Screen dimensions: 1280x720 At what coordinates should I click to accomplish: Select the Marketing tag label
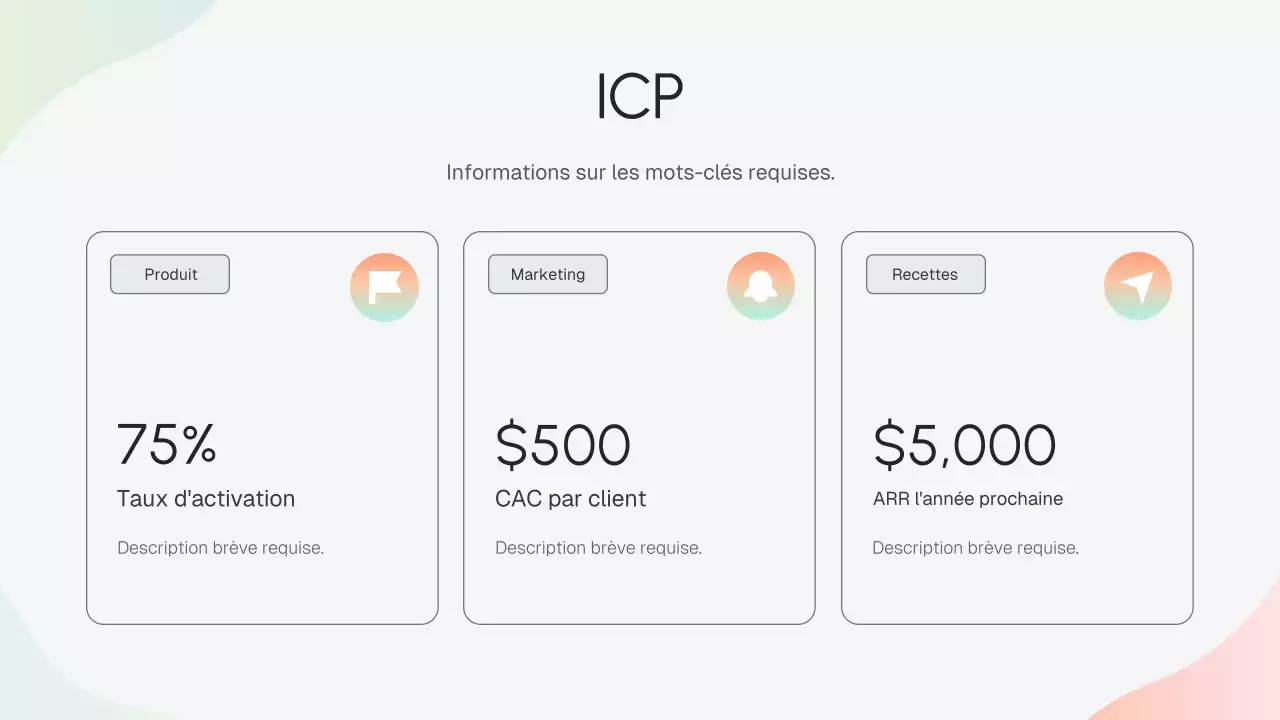(x=548, y=274)
